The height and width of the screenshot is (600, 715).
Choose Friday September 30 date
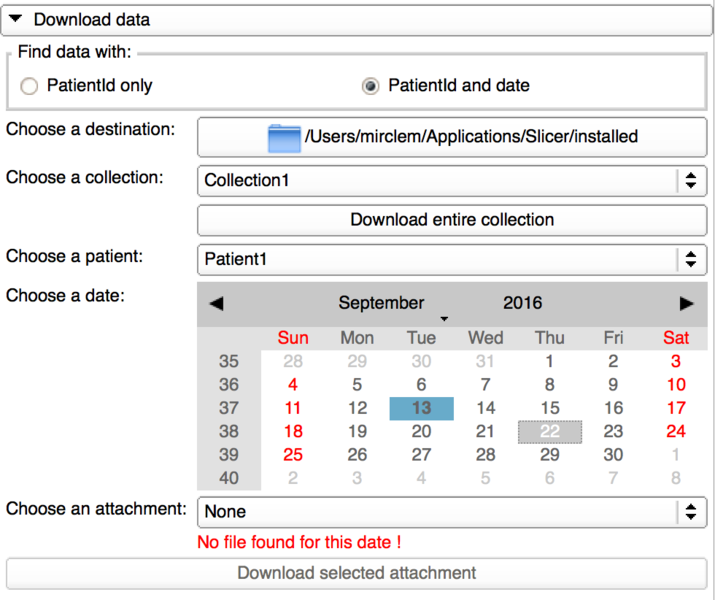(x=613, y=455)
